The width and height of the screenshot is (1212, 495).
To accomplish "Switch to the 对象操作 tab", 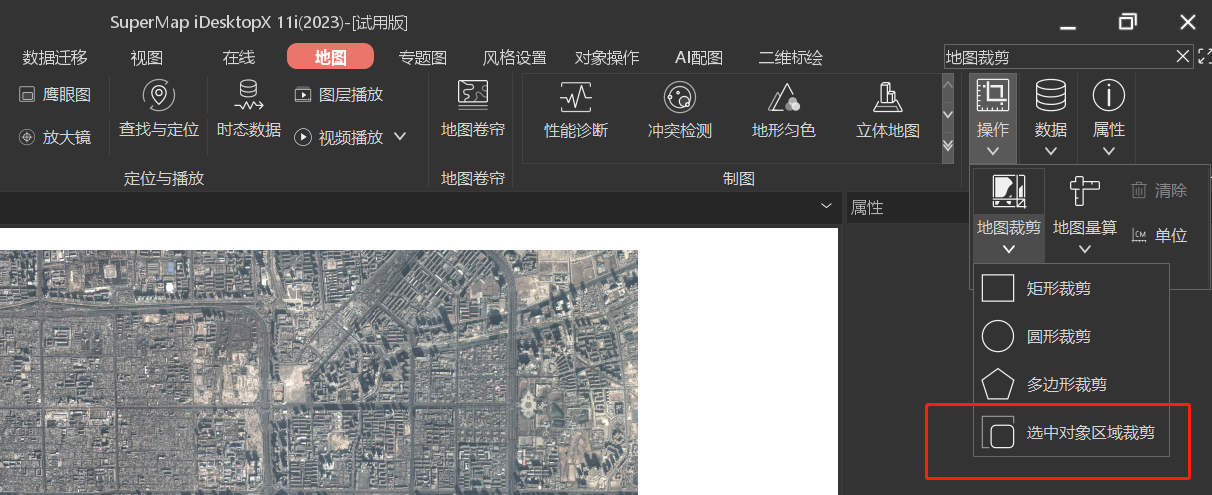I will pyautogui.click(x=607, y=58).
